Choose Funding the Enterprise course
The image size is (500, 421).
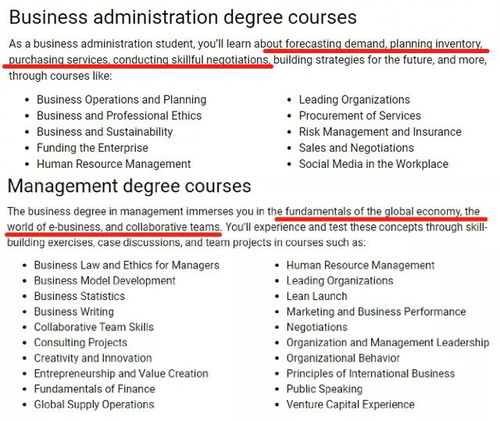click(x=92, y=148)
